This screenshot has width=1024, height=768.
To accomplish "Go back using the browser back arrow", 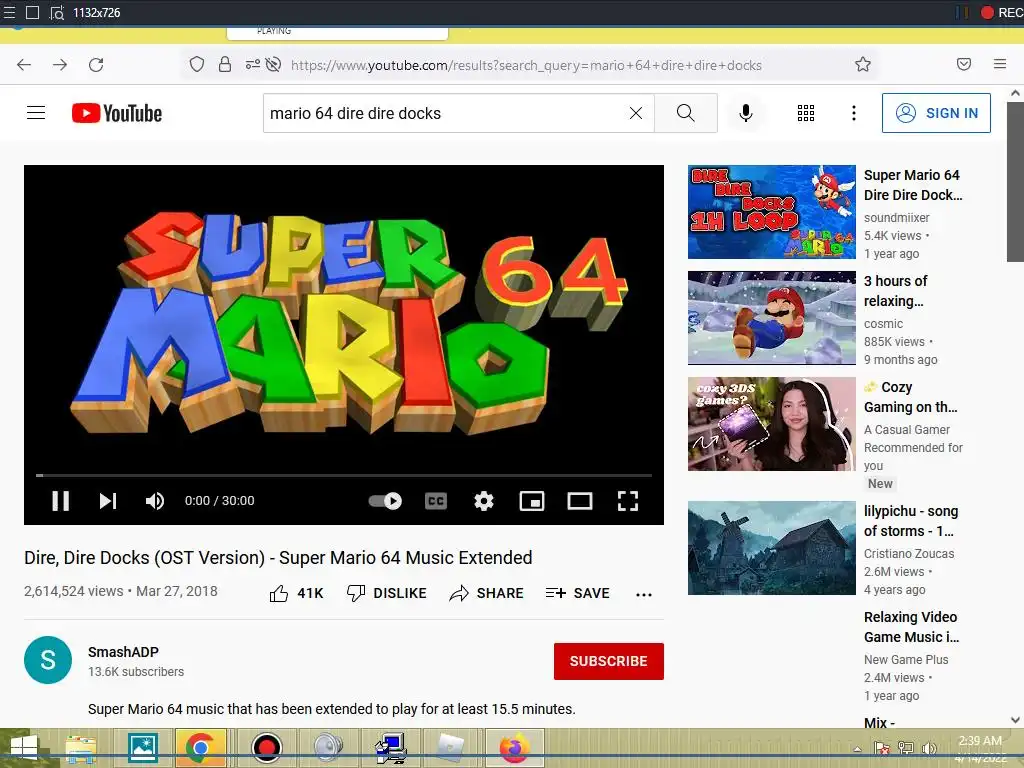I will click(24, 65).
